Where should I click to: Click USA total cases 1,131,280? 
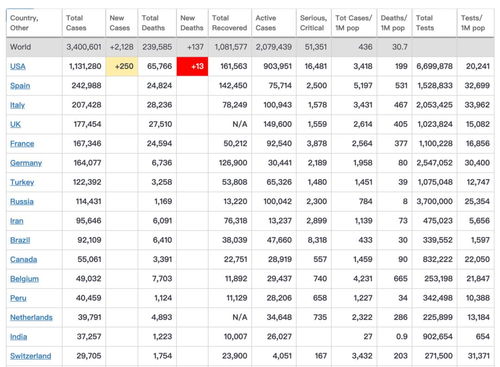85,66
